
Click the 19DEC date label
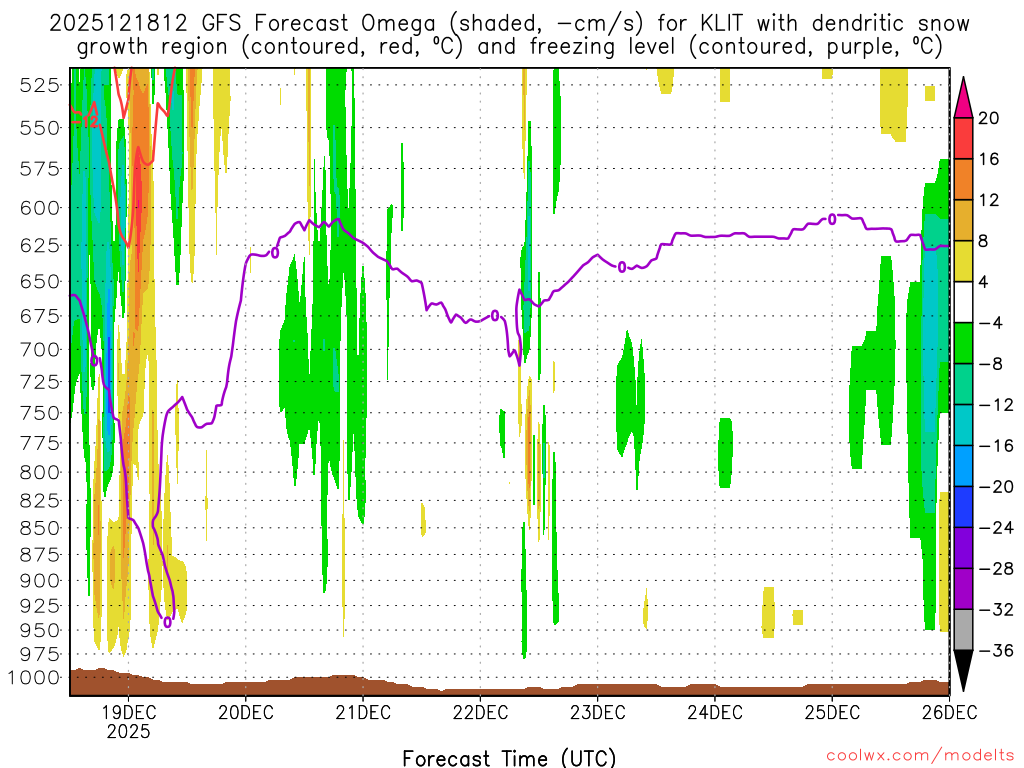point(128,712)
